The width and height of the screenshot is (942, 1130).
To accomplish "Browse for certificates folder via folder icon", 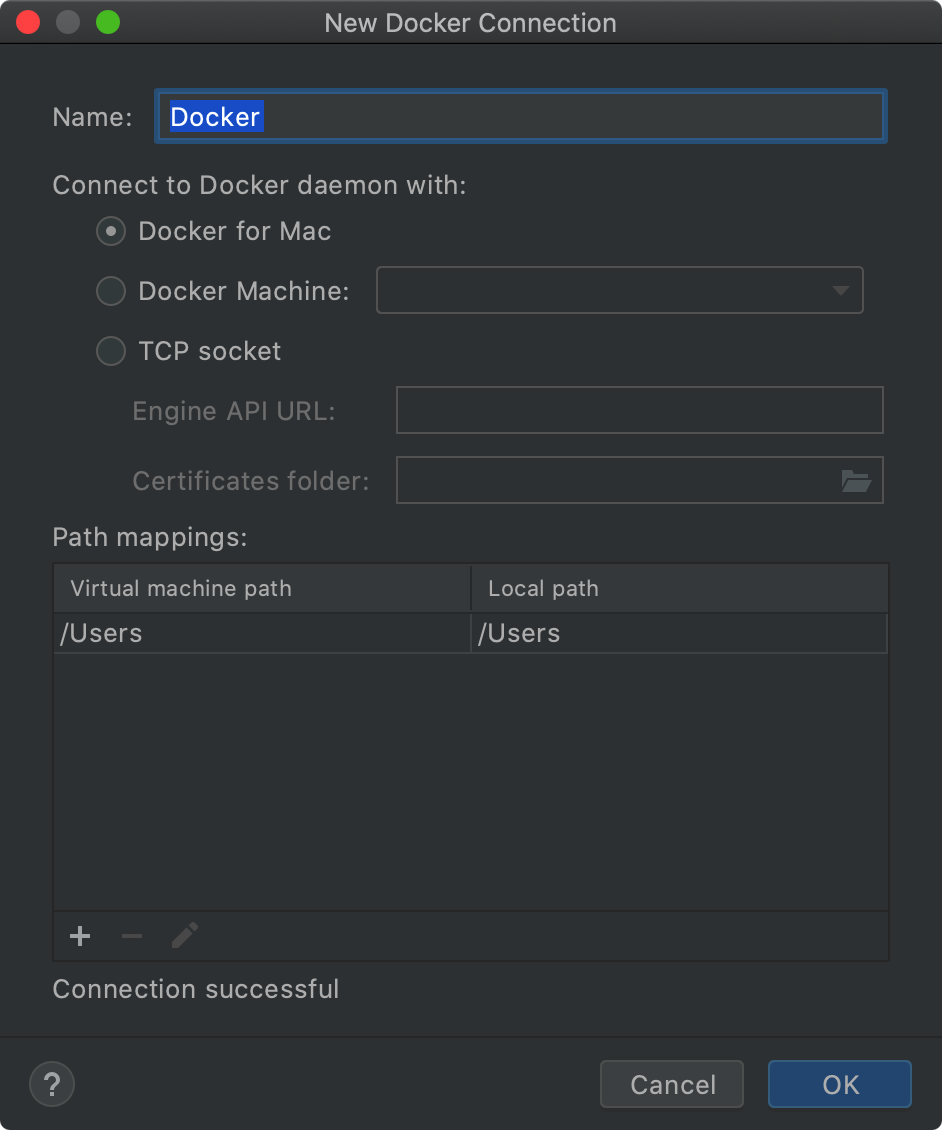I will pos(856,480).
